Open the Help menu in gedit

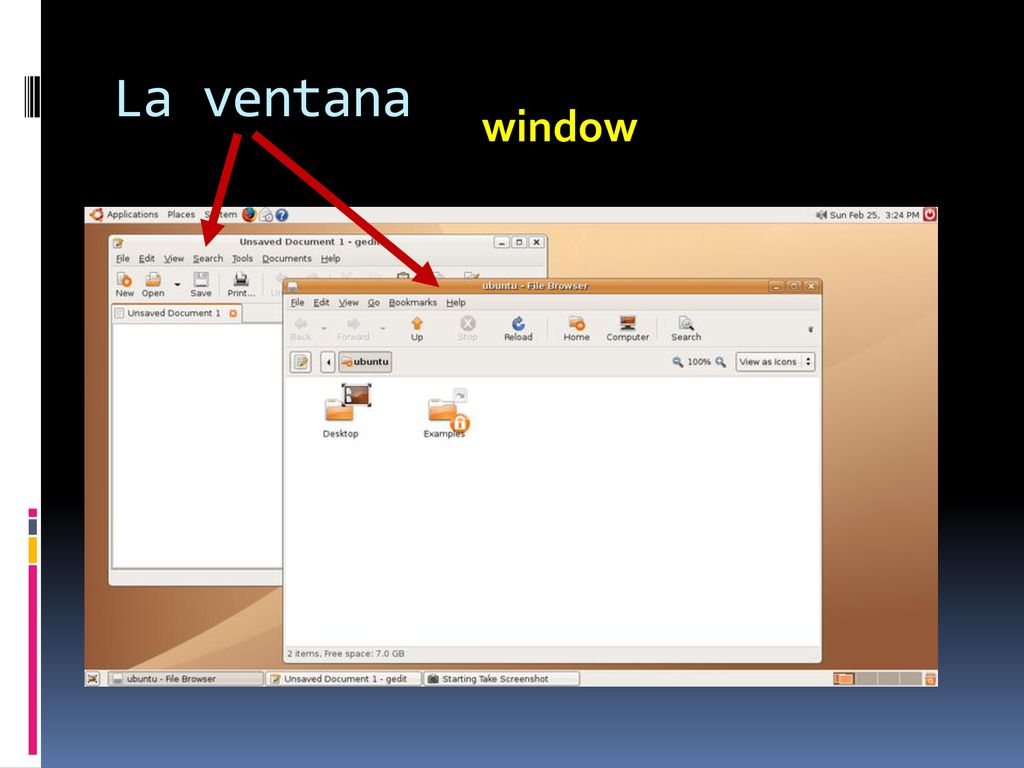(330, 259)
